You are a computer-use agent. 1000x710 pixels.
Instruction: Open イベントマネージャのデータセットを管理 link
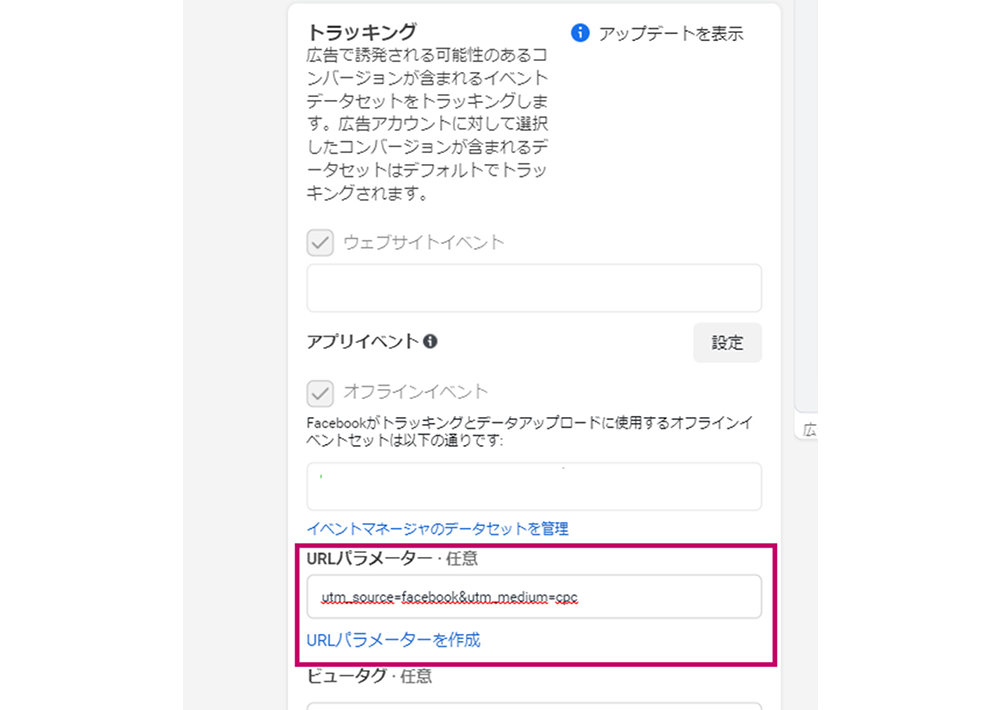[438, 529]
